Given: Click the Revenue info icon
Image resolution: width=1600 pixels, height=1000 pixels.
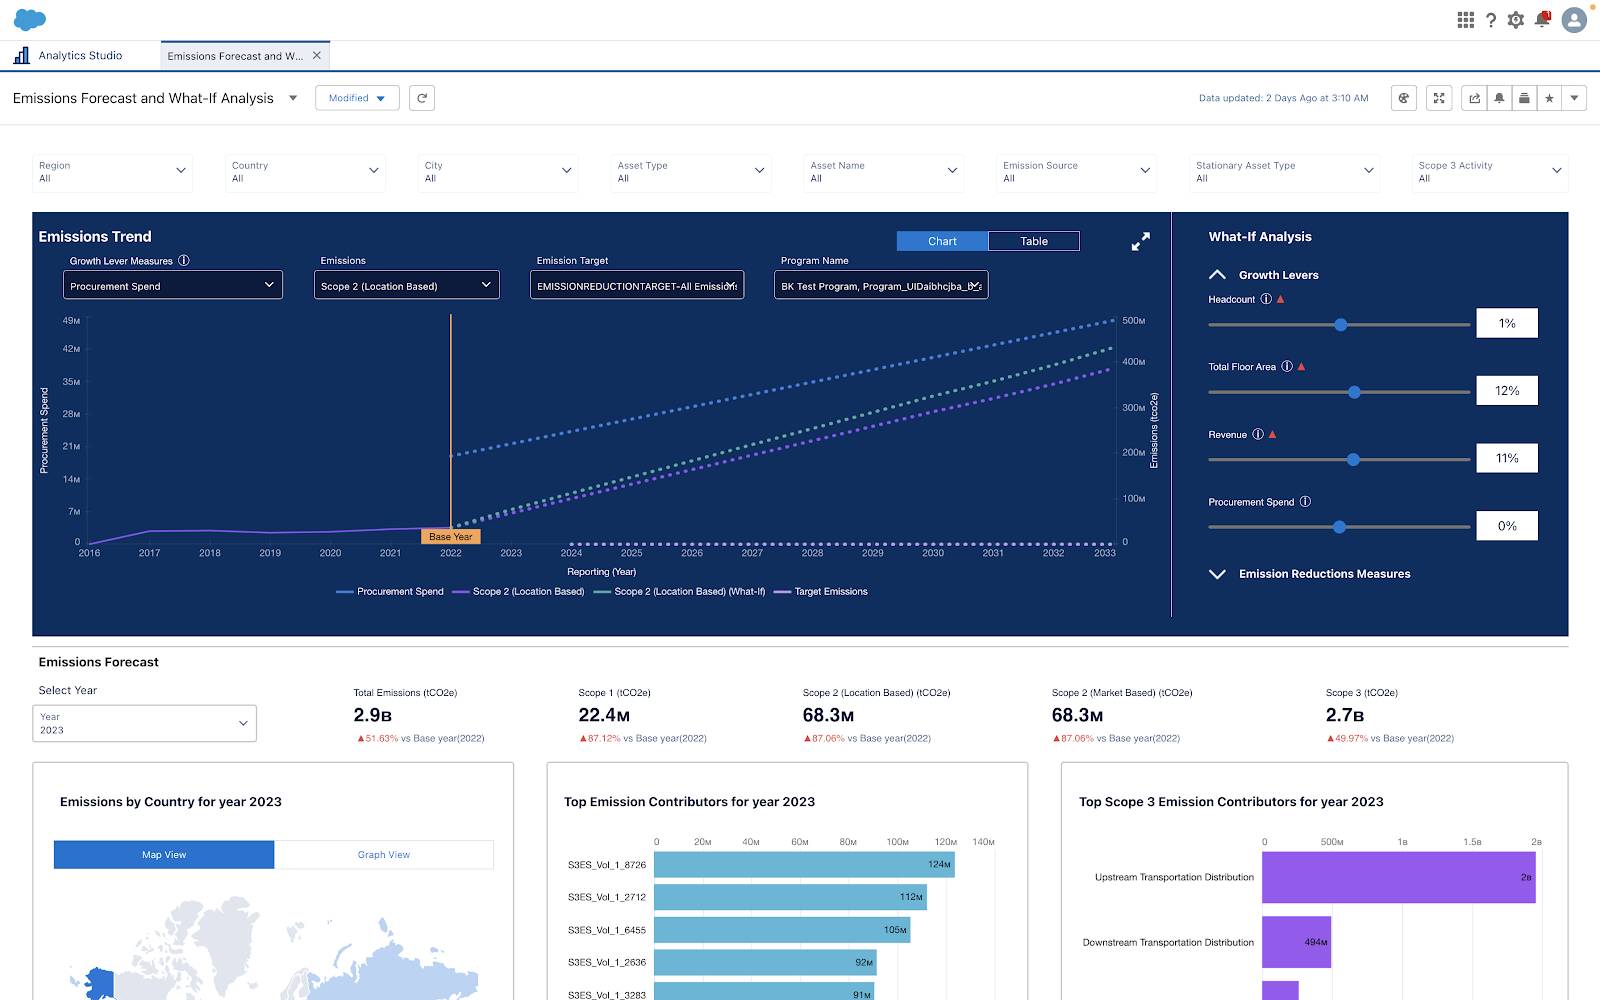Looking at the screenshot, I should click(1258, 434).
